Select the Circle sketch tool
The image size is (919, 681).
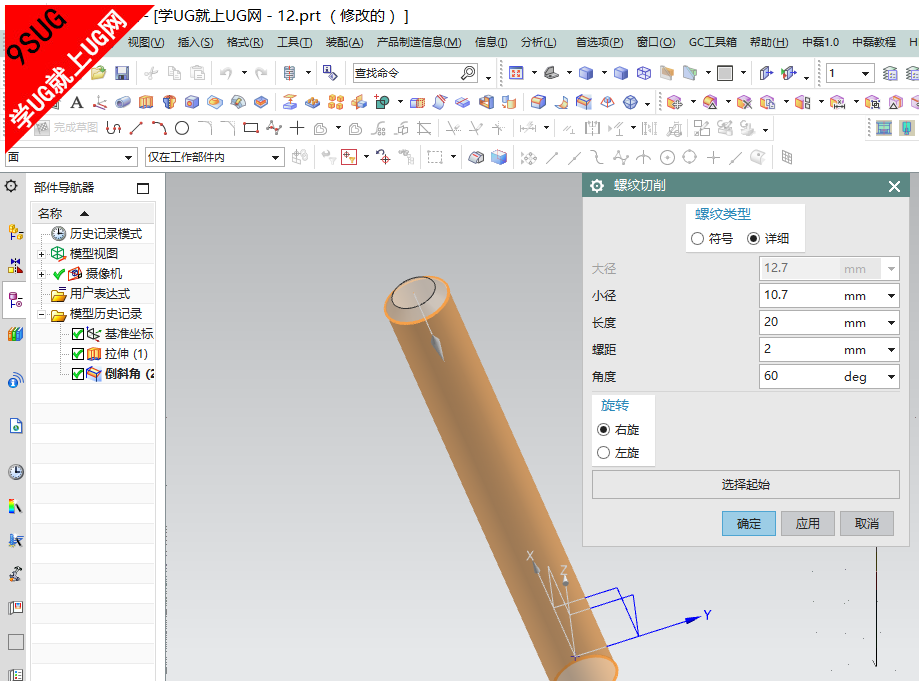[182, 128]
